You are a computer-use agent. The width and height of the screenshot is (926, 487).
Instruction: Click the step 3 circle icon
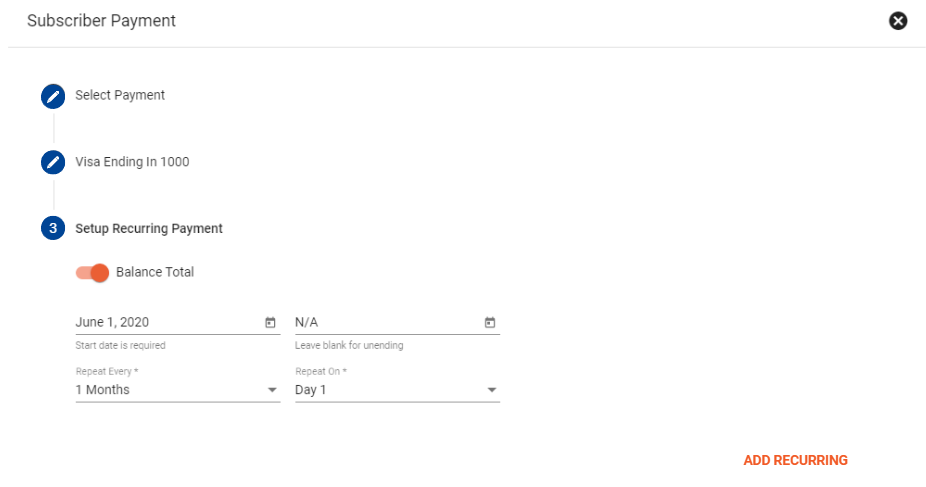pyautogui.click(x=53, y=228)
